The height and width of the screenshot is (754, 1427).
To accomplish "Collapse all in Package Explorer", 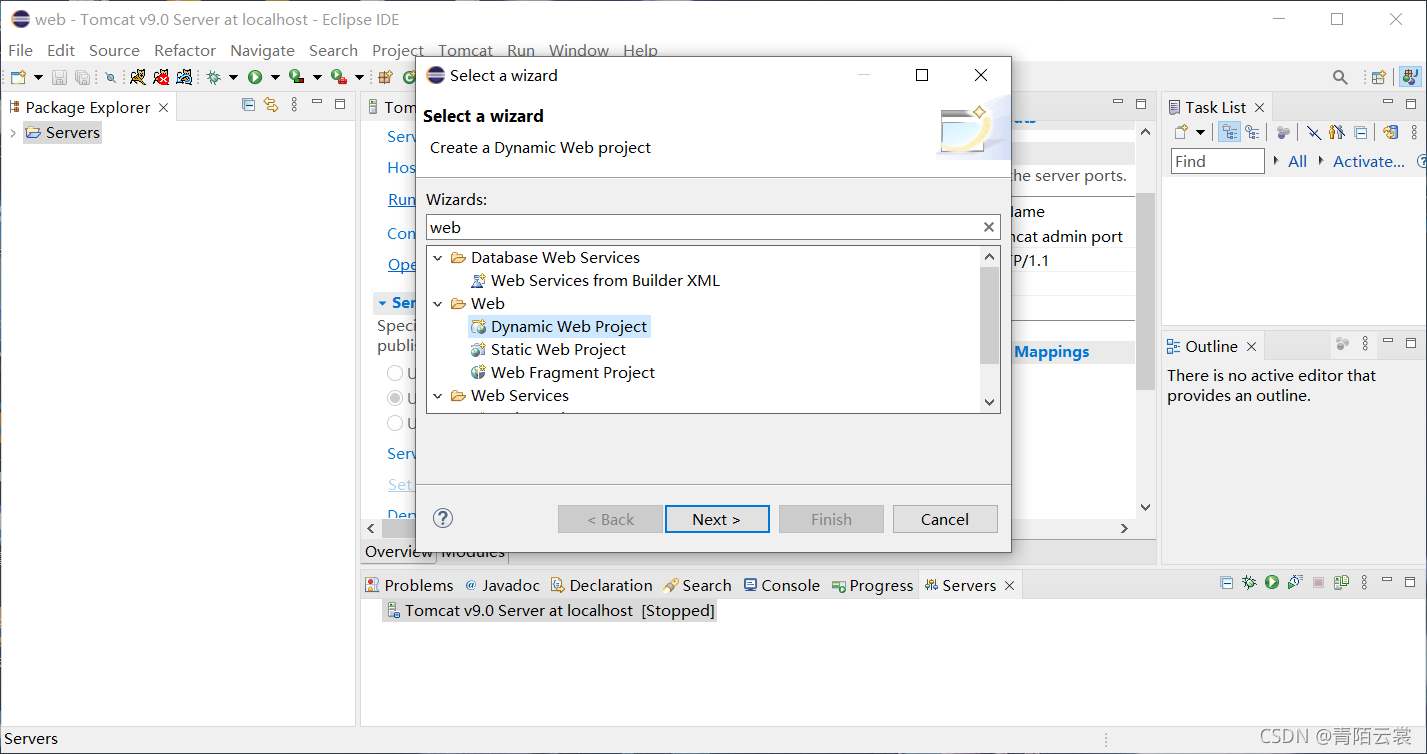I will pos(248,104).
